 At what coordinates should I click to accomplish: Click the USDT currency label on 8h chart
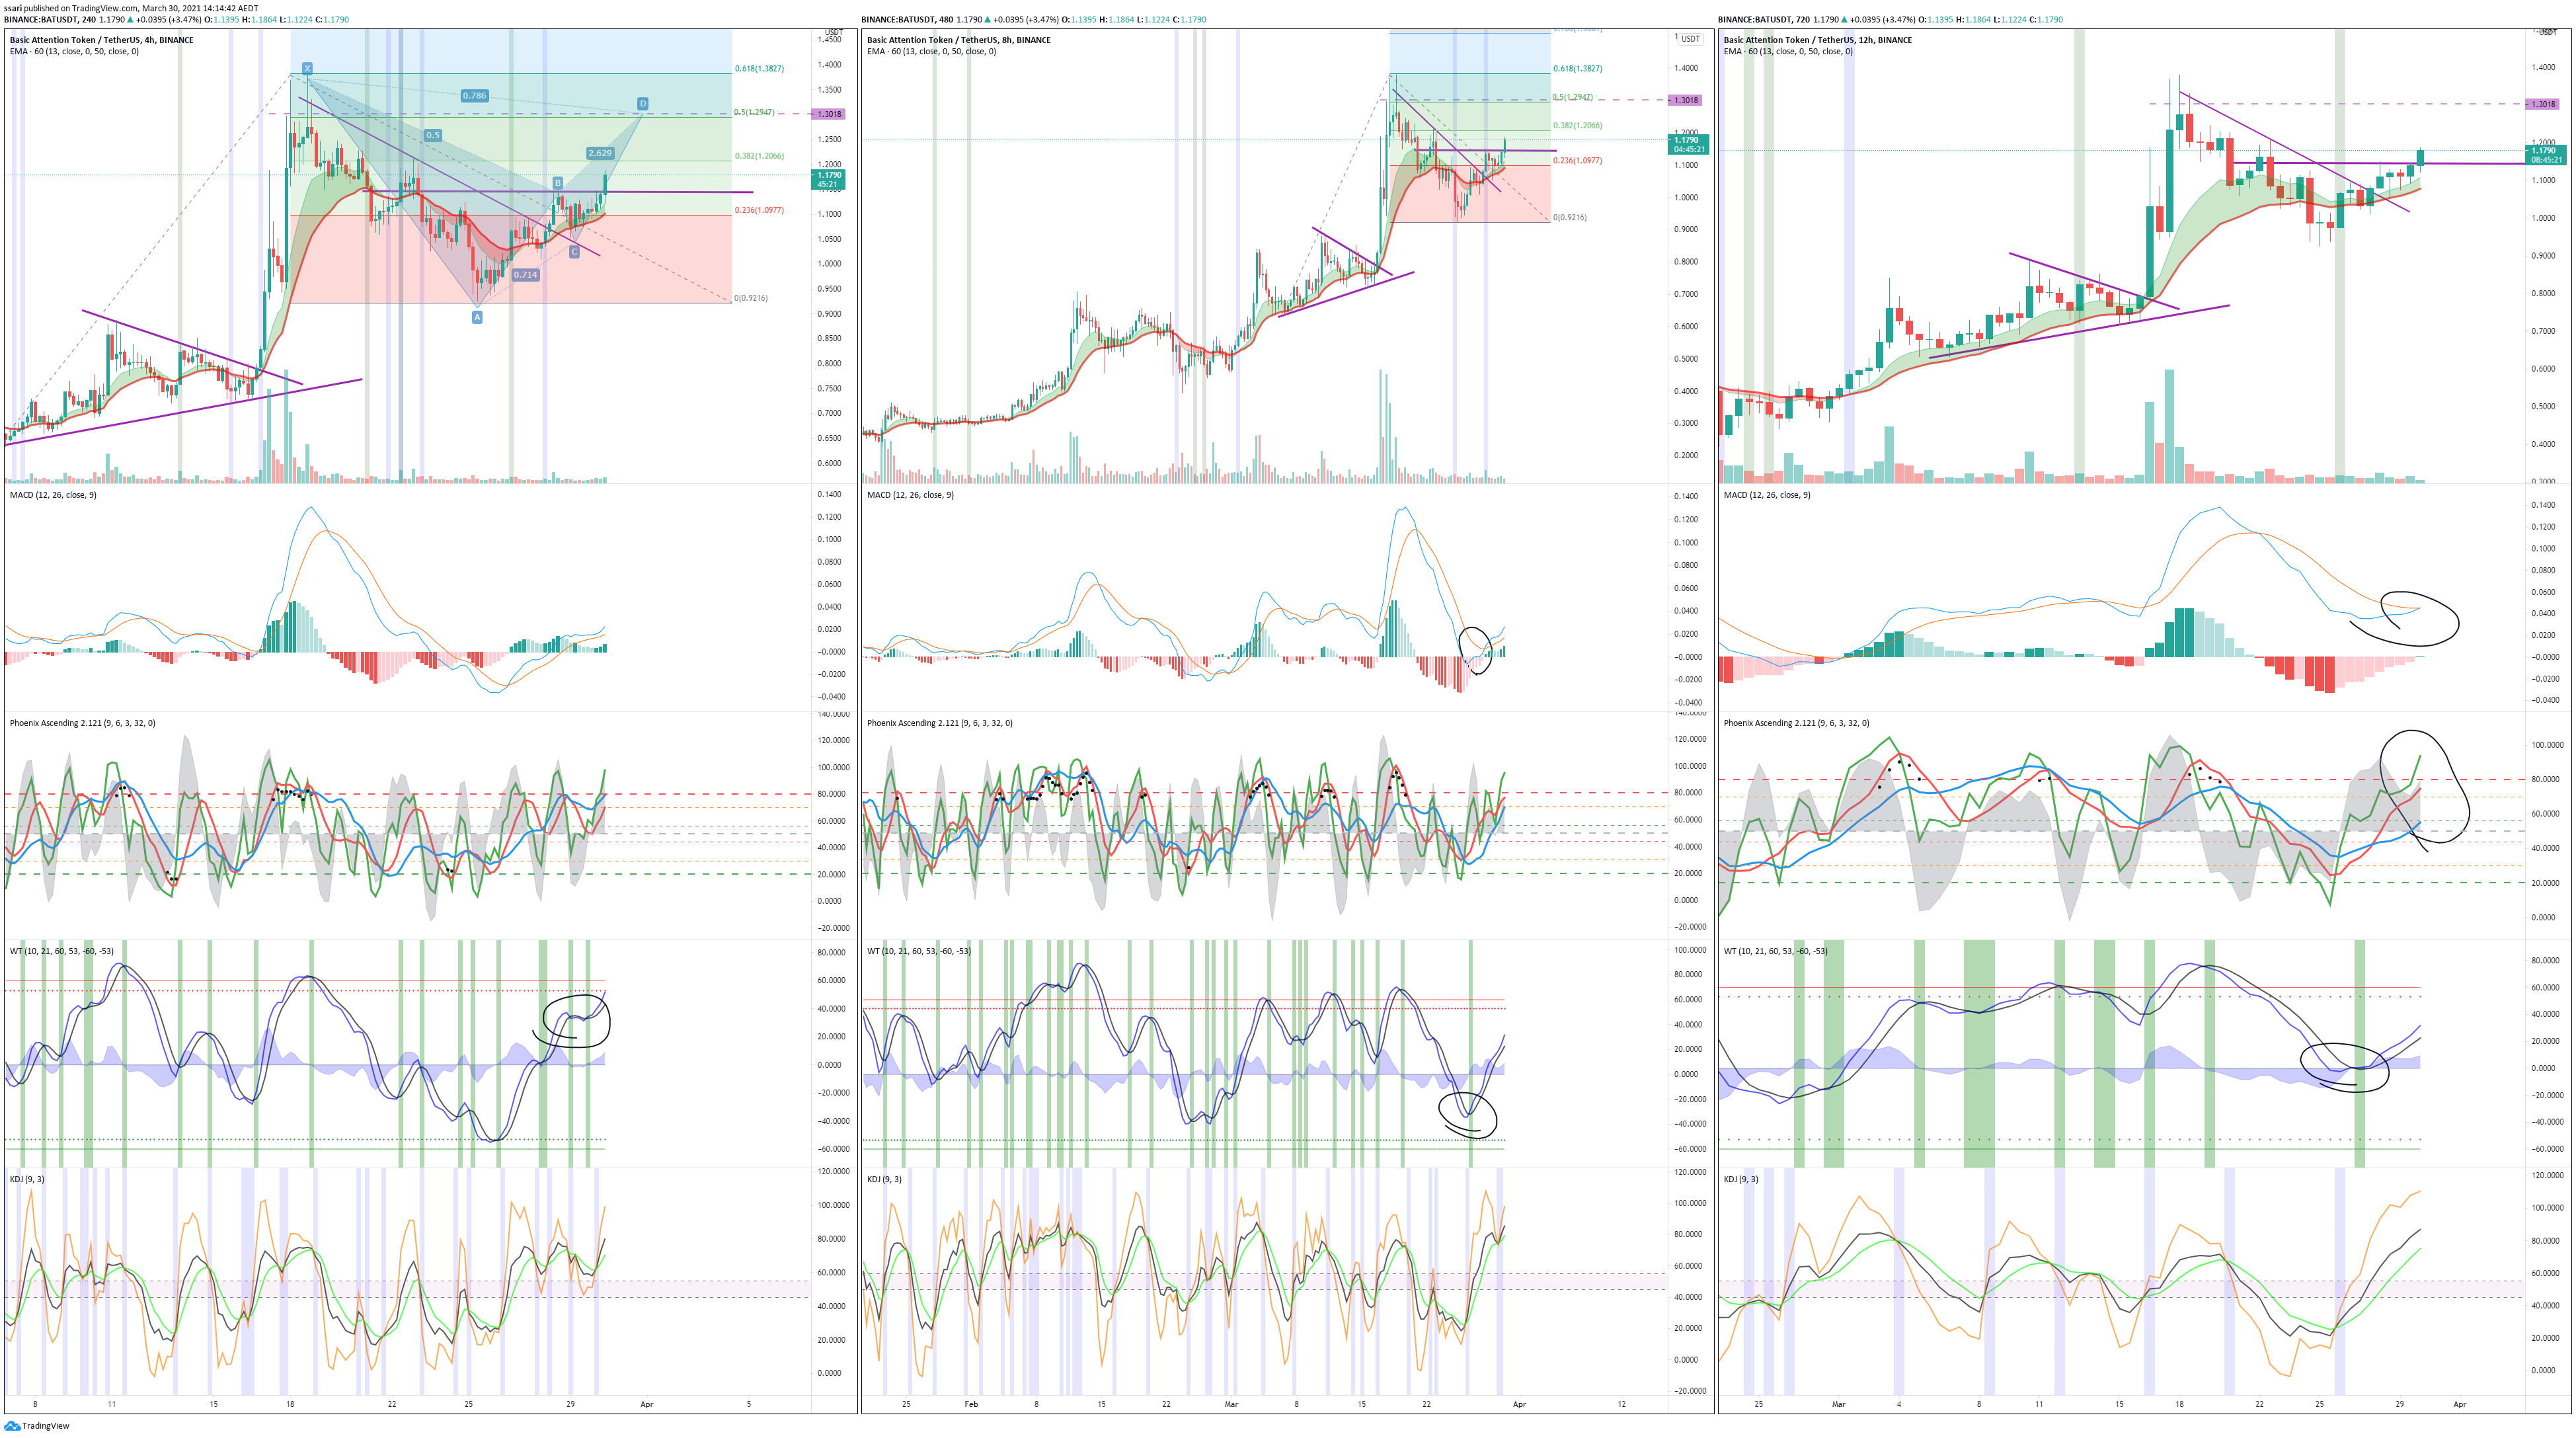click(x=1690, y=39)
